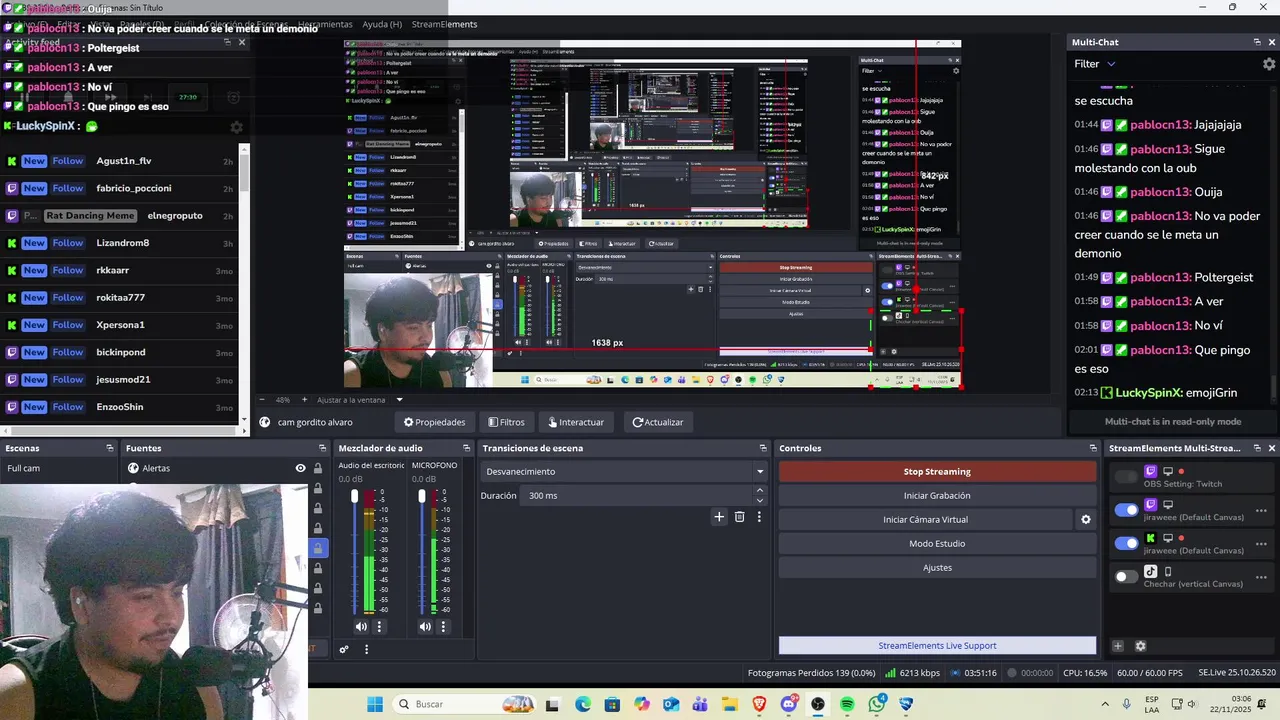Image resolution: width=1280 pixels, height=720 pixels.
Task: Adjust MICROFONO volume slider
Action: pos(422,496)
